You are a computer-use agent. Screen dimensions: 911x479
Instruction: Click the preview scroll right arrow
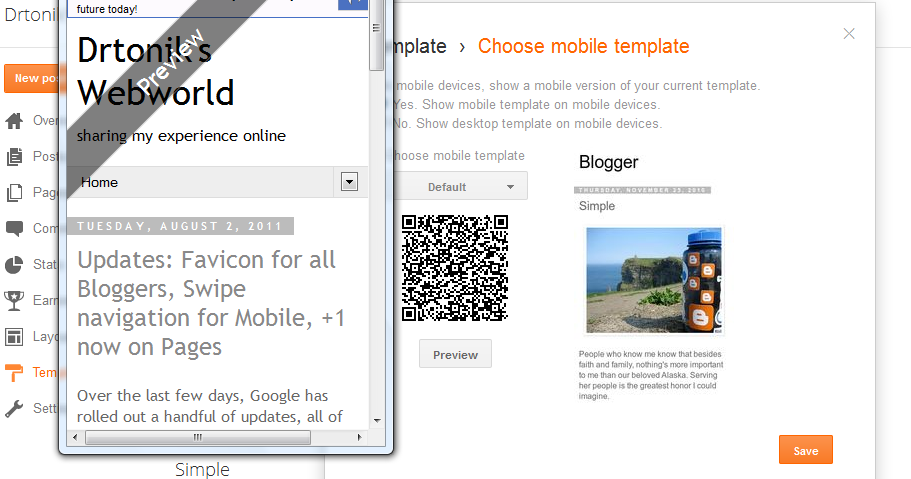[x=360, y=437]
